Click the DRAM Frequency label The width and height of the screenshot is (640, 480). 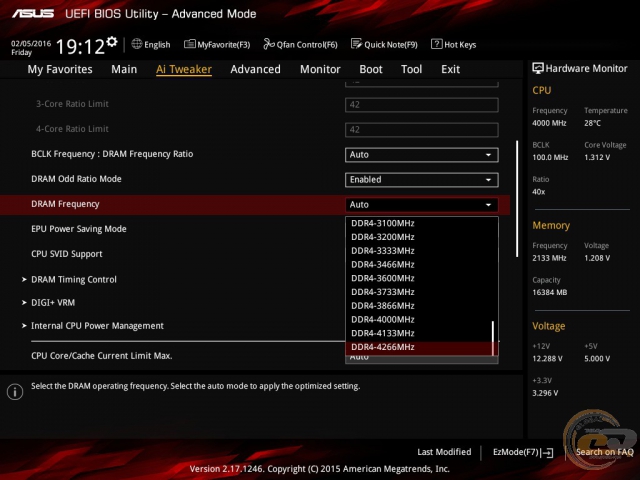click(65, 204)
